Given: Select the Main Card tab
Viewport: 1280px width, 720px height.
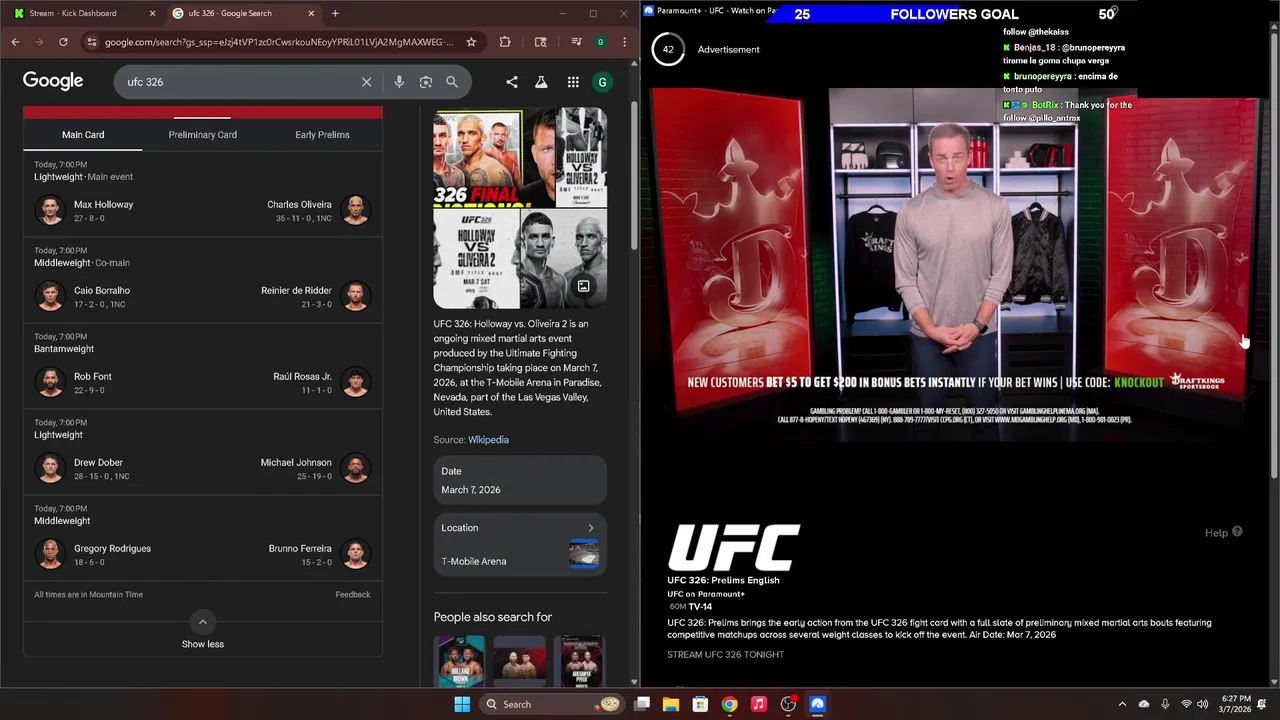Looking at the screenshot, I should 83,135.
